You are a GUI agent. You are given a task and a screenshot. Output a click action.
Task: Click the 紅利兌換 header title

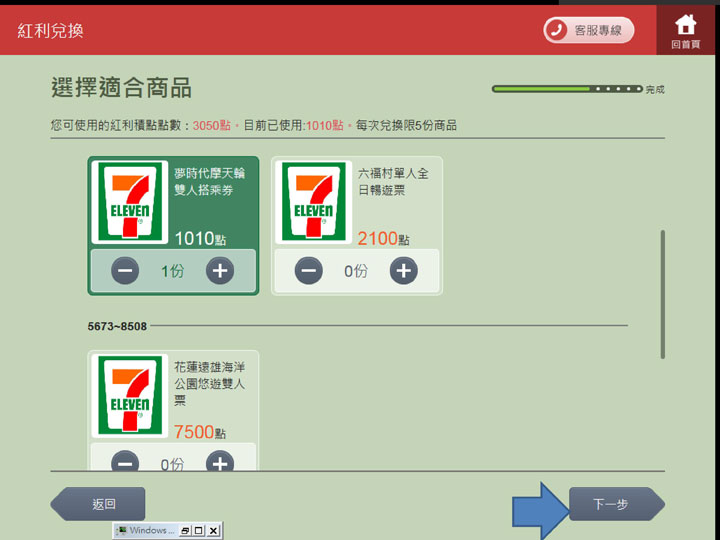pyautogui.click(x=51, y=31)
